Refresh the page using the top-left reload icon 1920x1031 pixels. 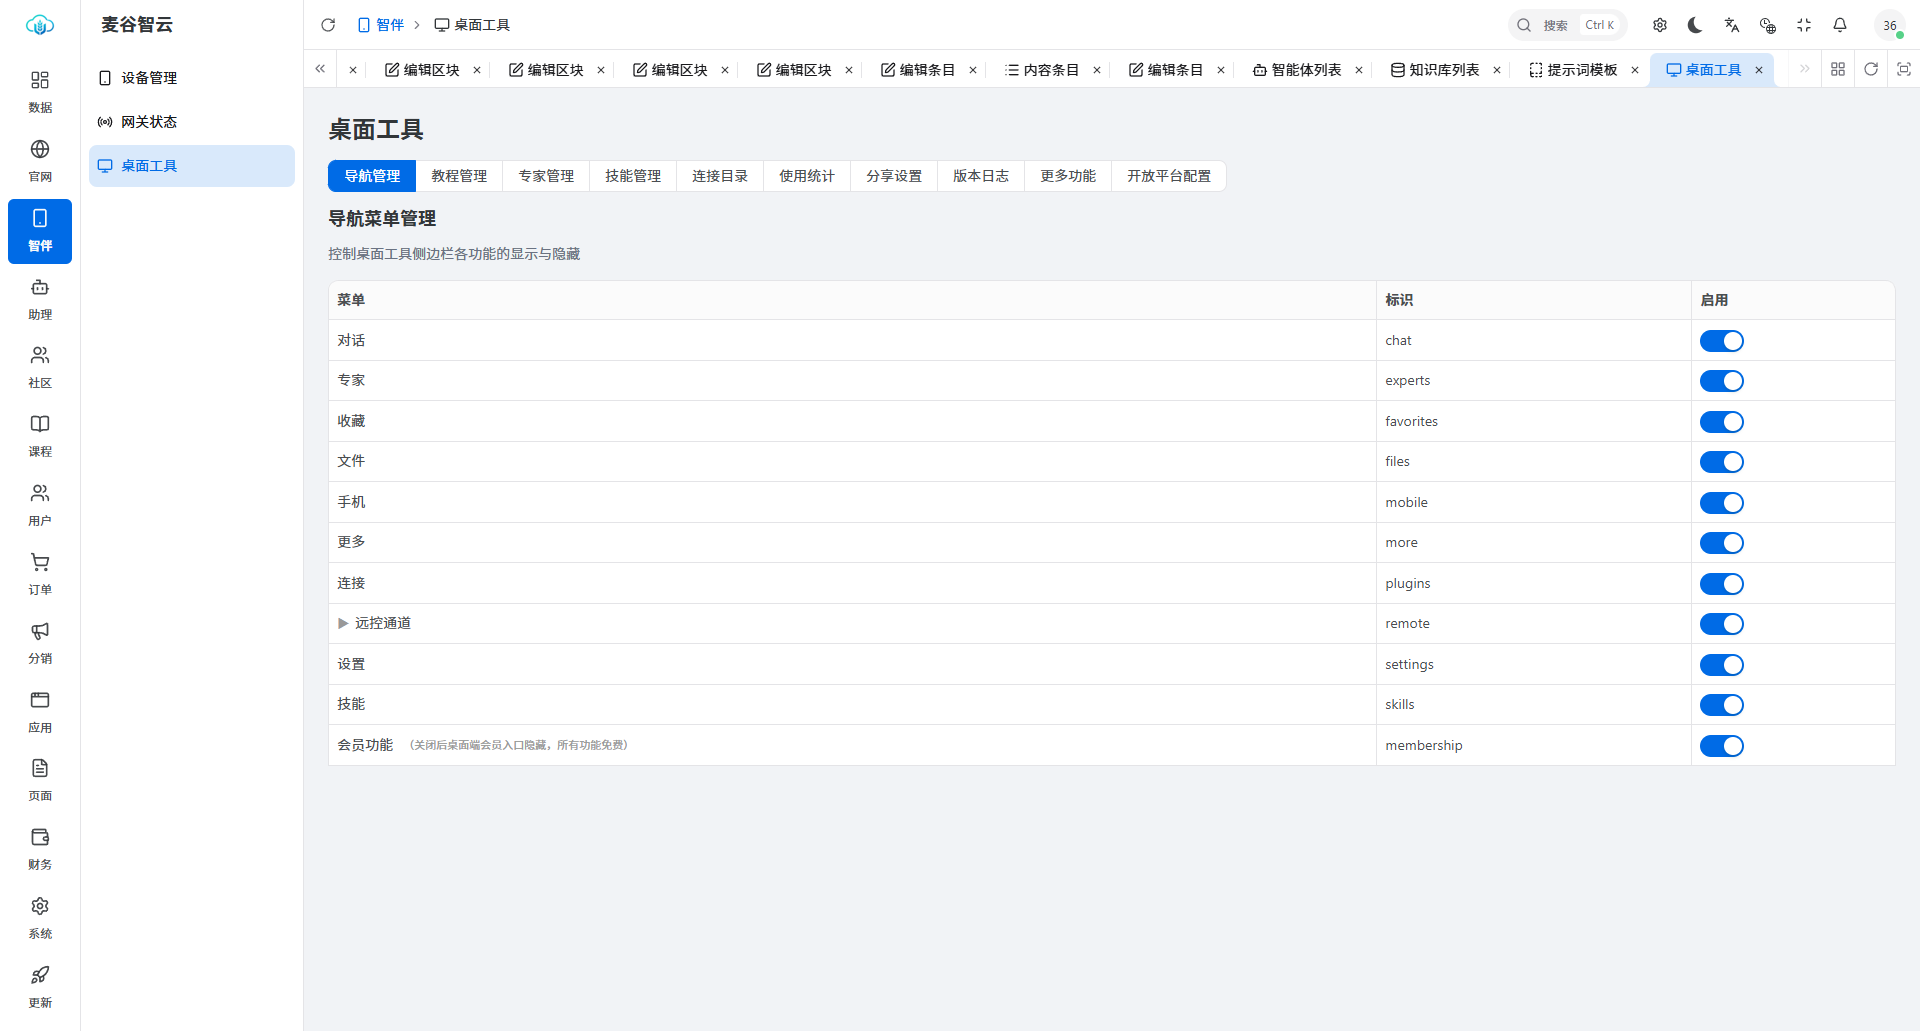(x=328, y=25)
